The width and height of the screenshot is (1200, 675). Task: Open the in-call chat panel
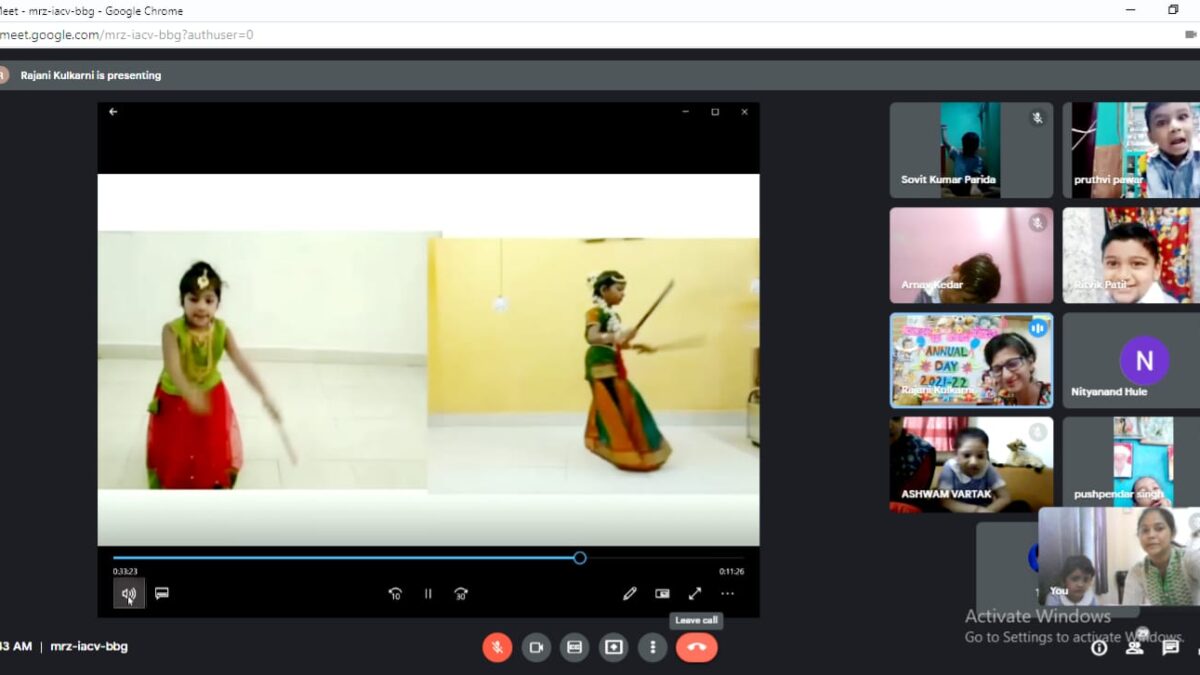point(1171,648)
